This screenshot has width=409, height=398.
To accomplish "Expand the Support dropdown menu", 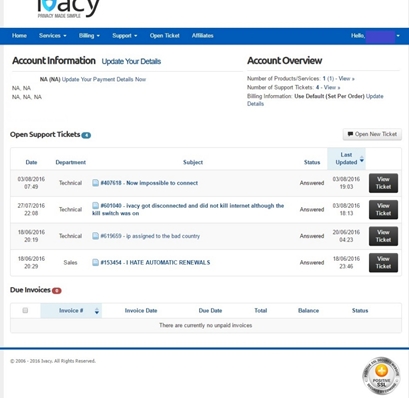I will (125, 36).
